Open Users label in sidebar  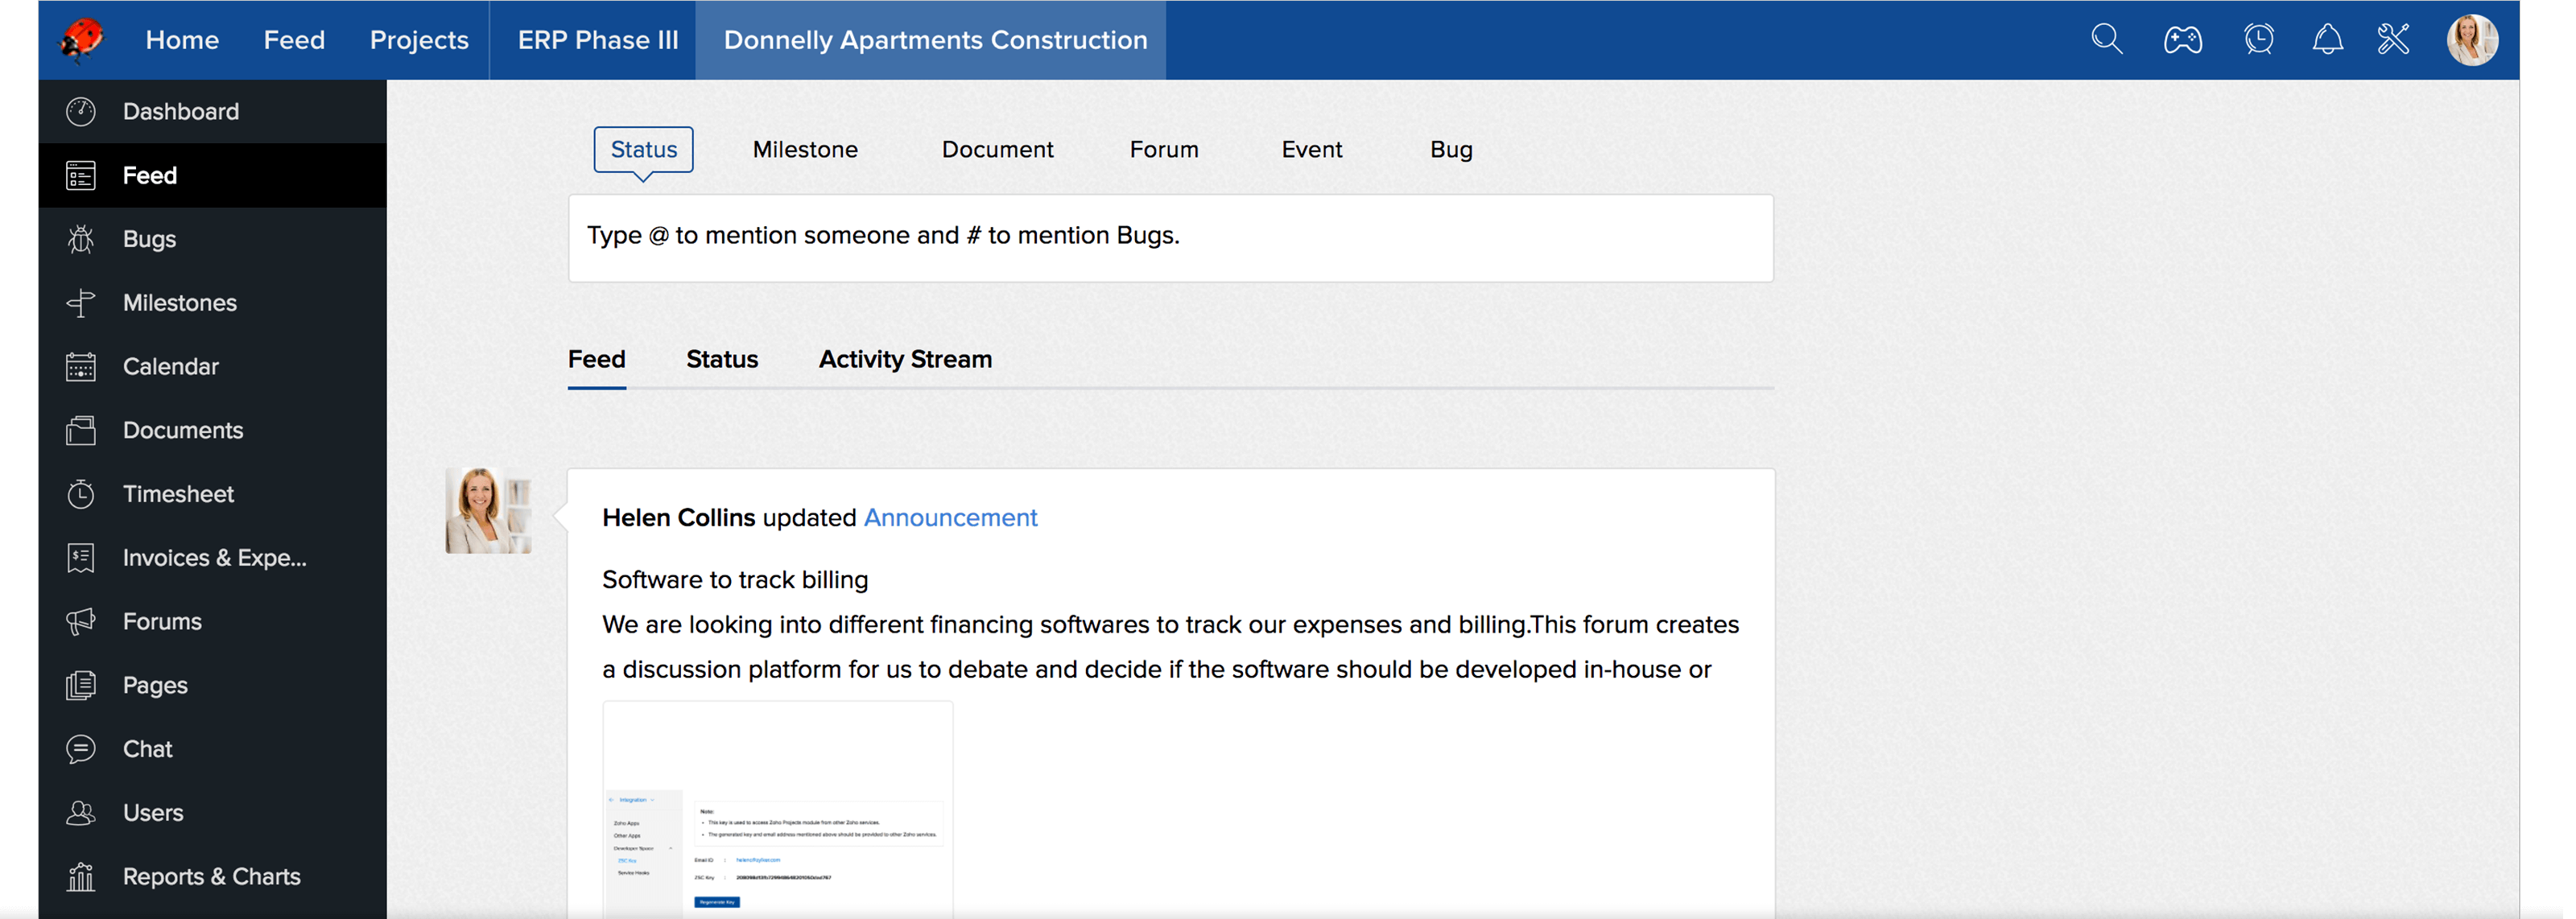tap(153, 813)
